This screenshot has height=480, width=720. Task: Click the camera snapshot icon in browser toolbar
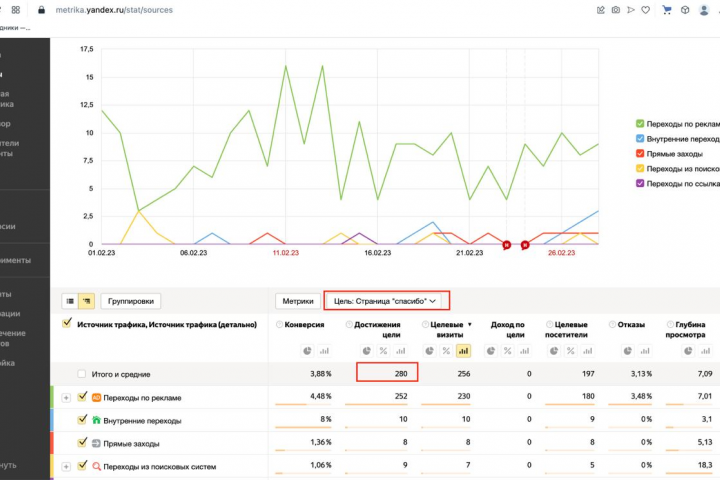(x=616, y=10)
